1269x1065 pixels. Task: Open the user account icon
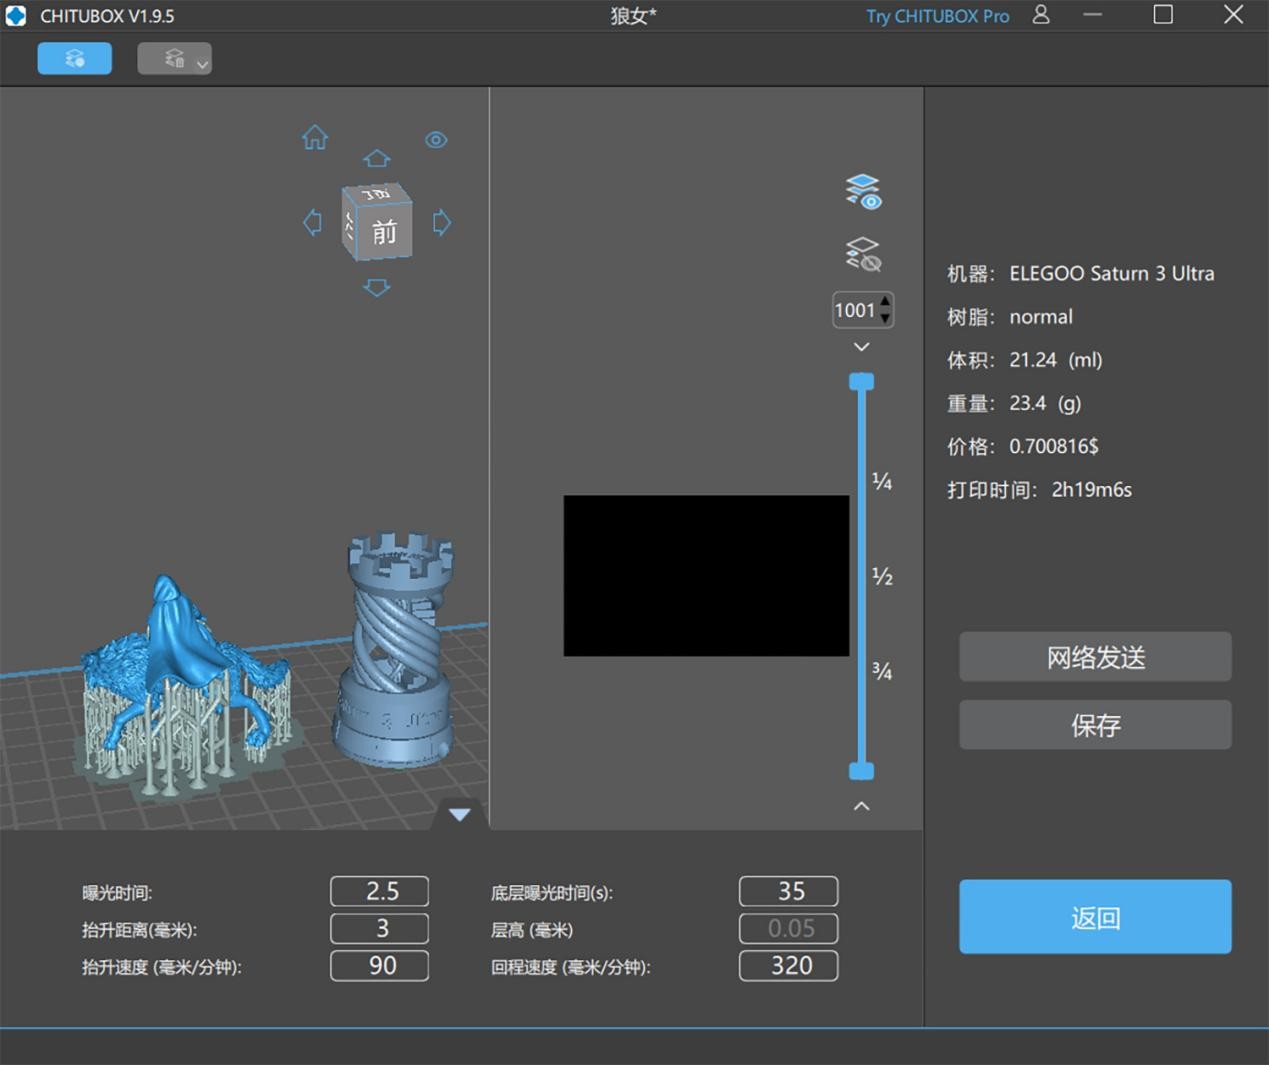[1041, 15]
